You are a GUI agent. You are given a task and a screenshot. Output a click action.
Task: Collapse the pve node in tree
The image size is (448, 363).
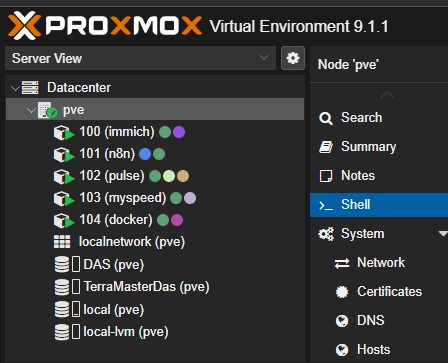tap(31, 110)
